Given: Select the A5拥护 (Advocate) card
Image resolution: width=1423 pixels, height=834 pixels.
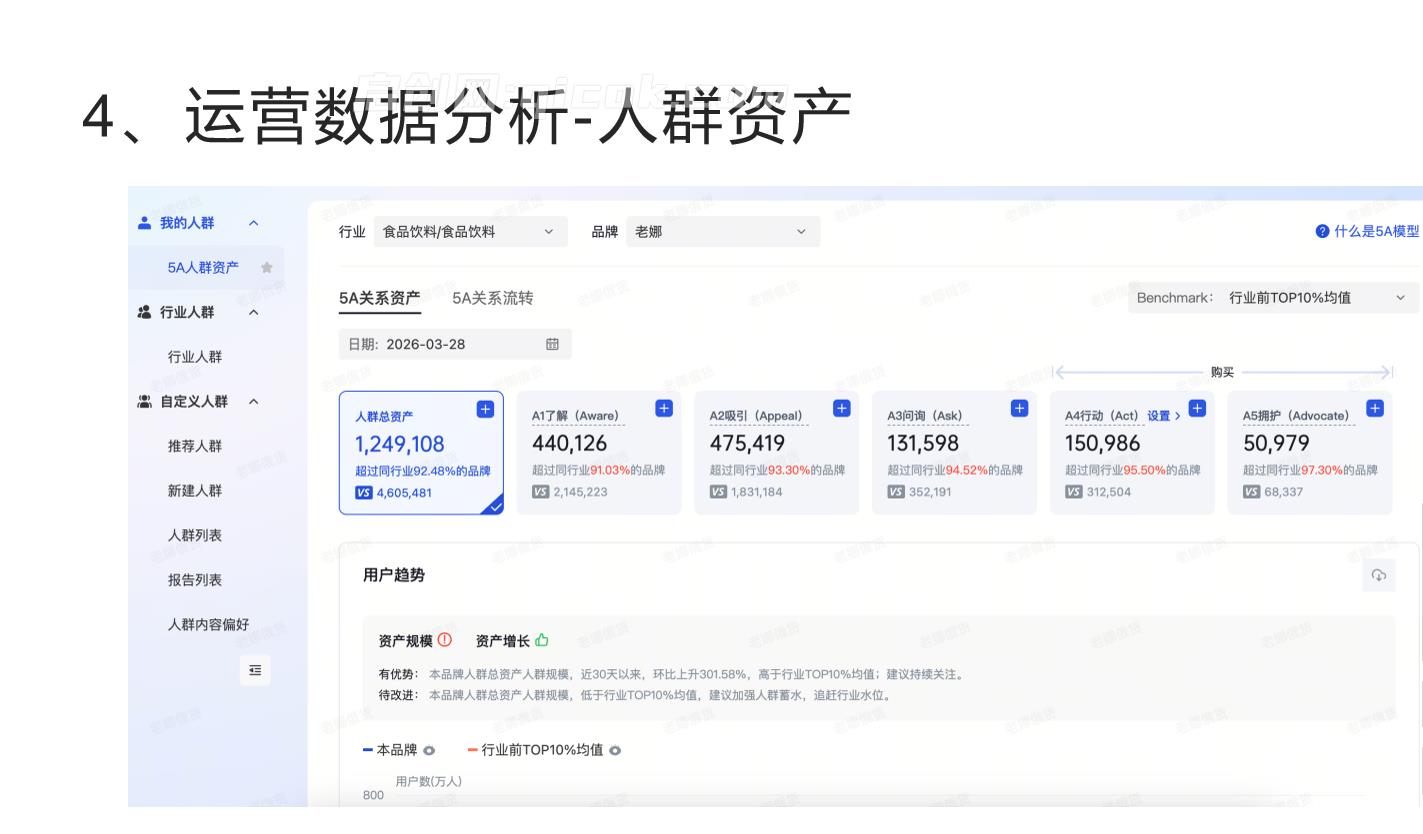Looking at the screenshot, I should coord(1310,453).
